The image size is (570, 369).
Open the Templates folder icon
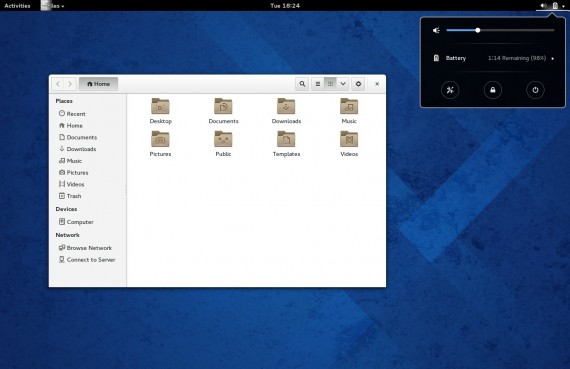[286, 139]
